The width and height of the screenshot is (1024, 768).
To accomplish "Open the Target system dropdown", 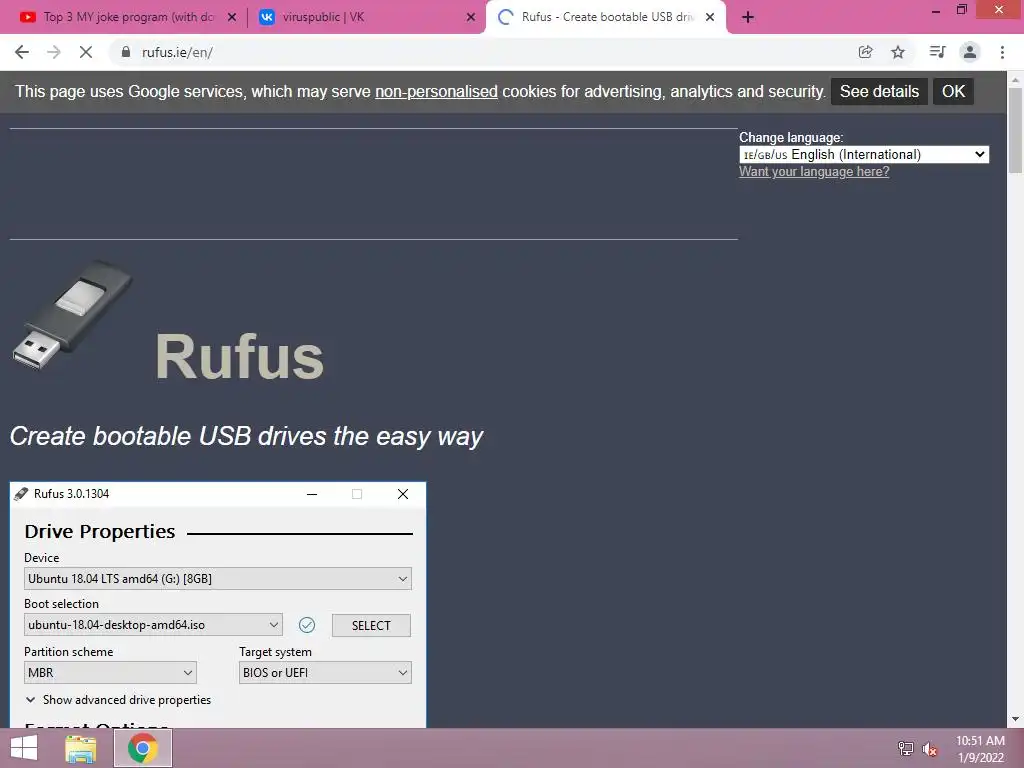I will [325, 673].
